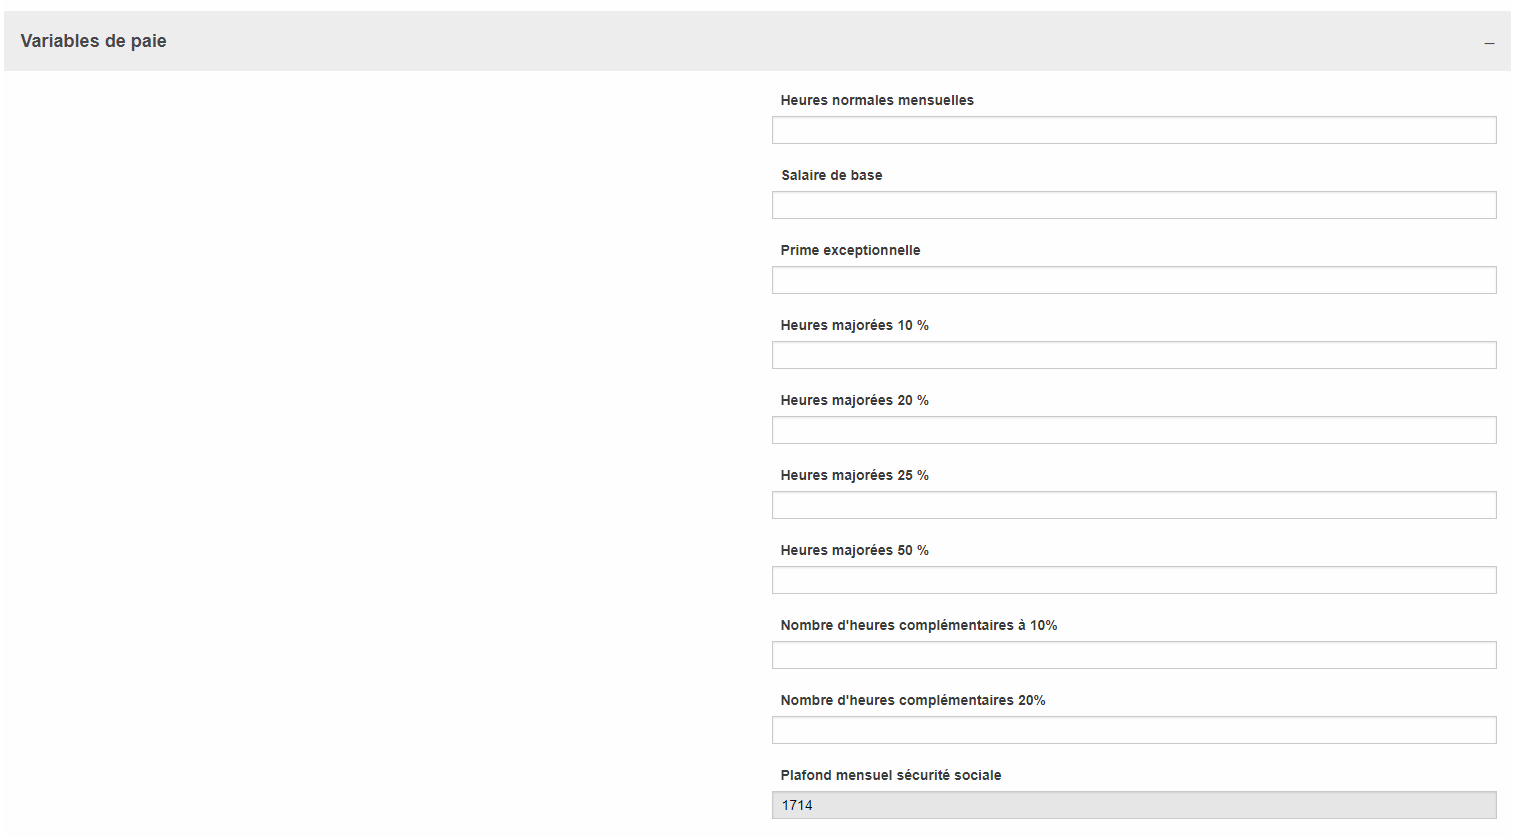Focus the Heures majorées 50 % input

click(1134, 580)
